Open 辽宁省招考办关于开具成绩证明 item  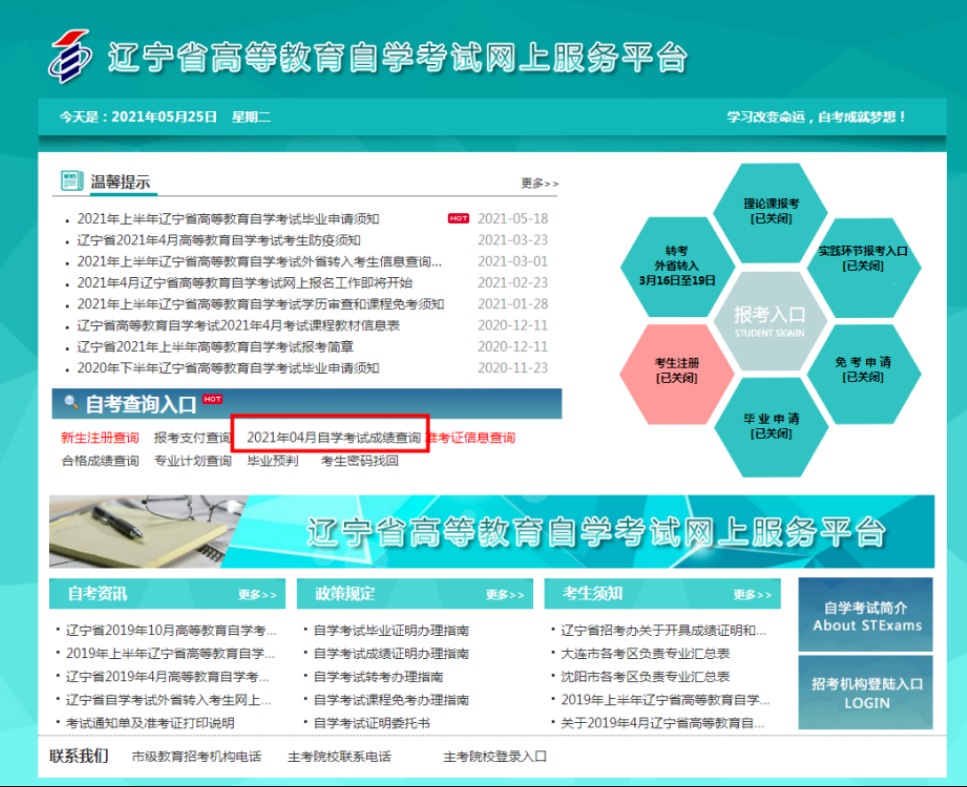click(663, 630)
